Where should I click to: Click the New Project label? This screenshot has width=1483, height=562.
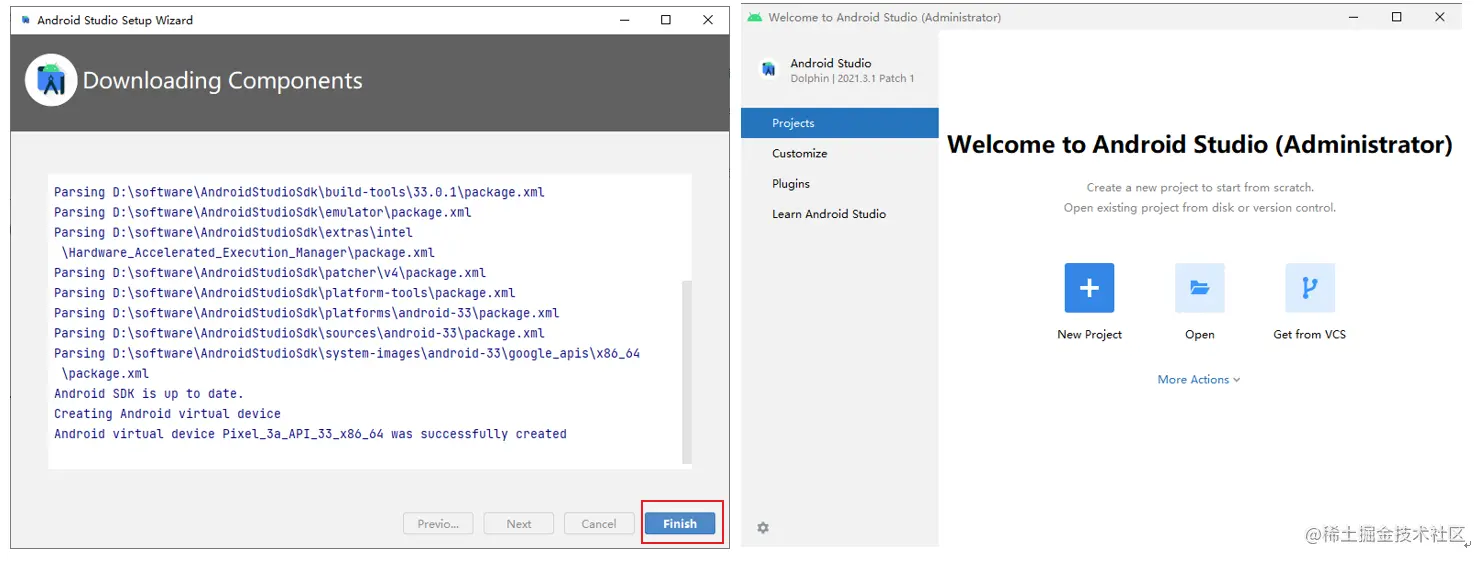tap(1089, 334)
